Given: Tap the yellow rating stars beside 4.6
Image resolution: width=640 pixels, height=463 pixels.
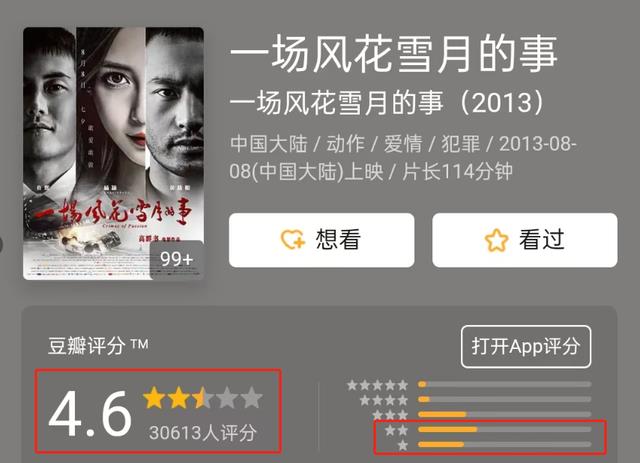Looking at the screenshot, I should (x=203, y=398).
